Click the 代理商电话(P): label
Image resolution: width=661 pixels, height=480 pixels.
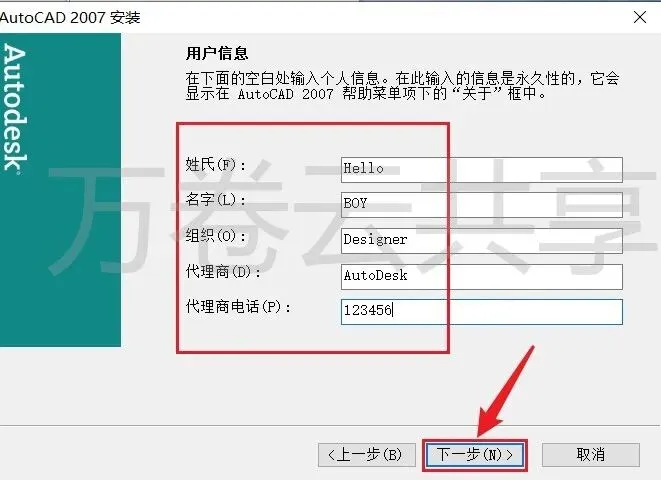[x=238, y=307]
